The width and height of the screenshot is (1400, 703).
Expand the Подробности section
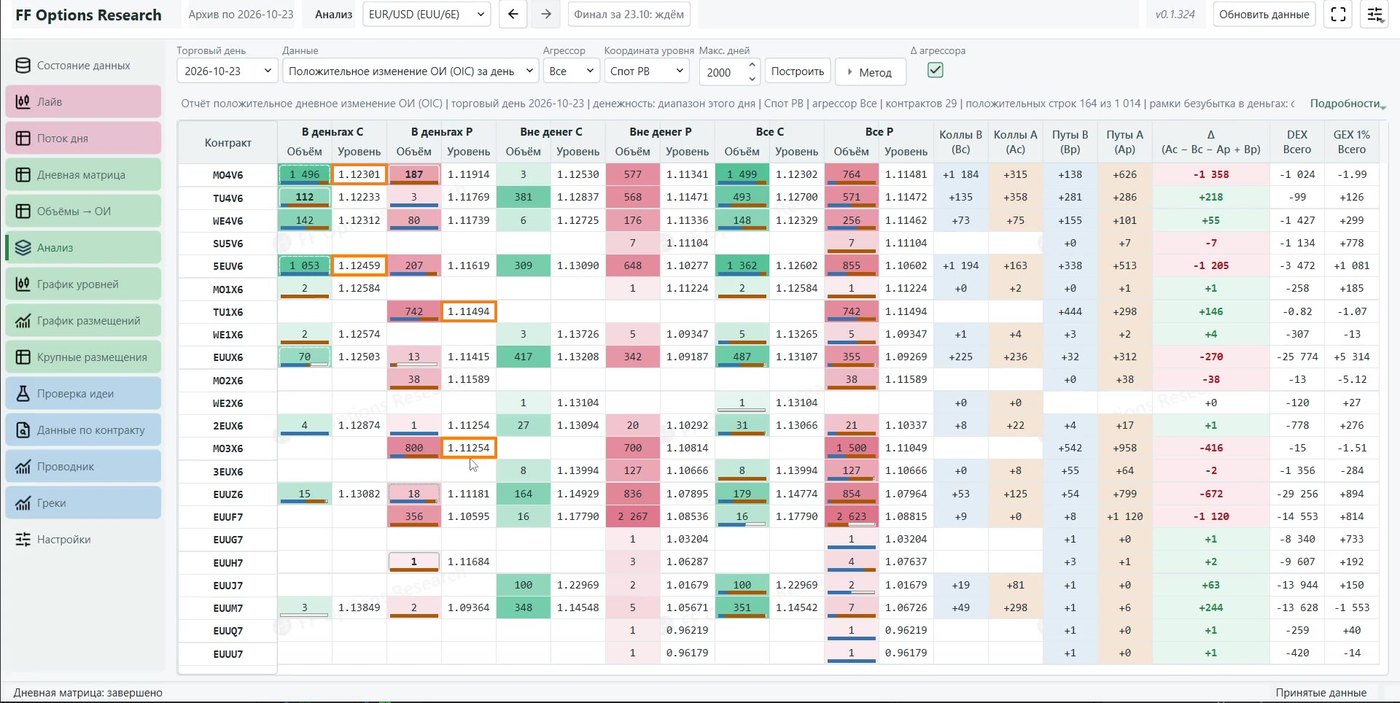pos(1348,103)
